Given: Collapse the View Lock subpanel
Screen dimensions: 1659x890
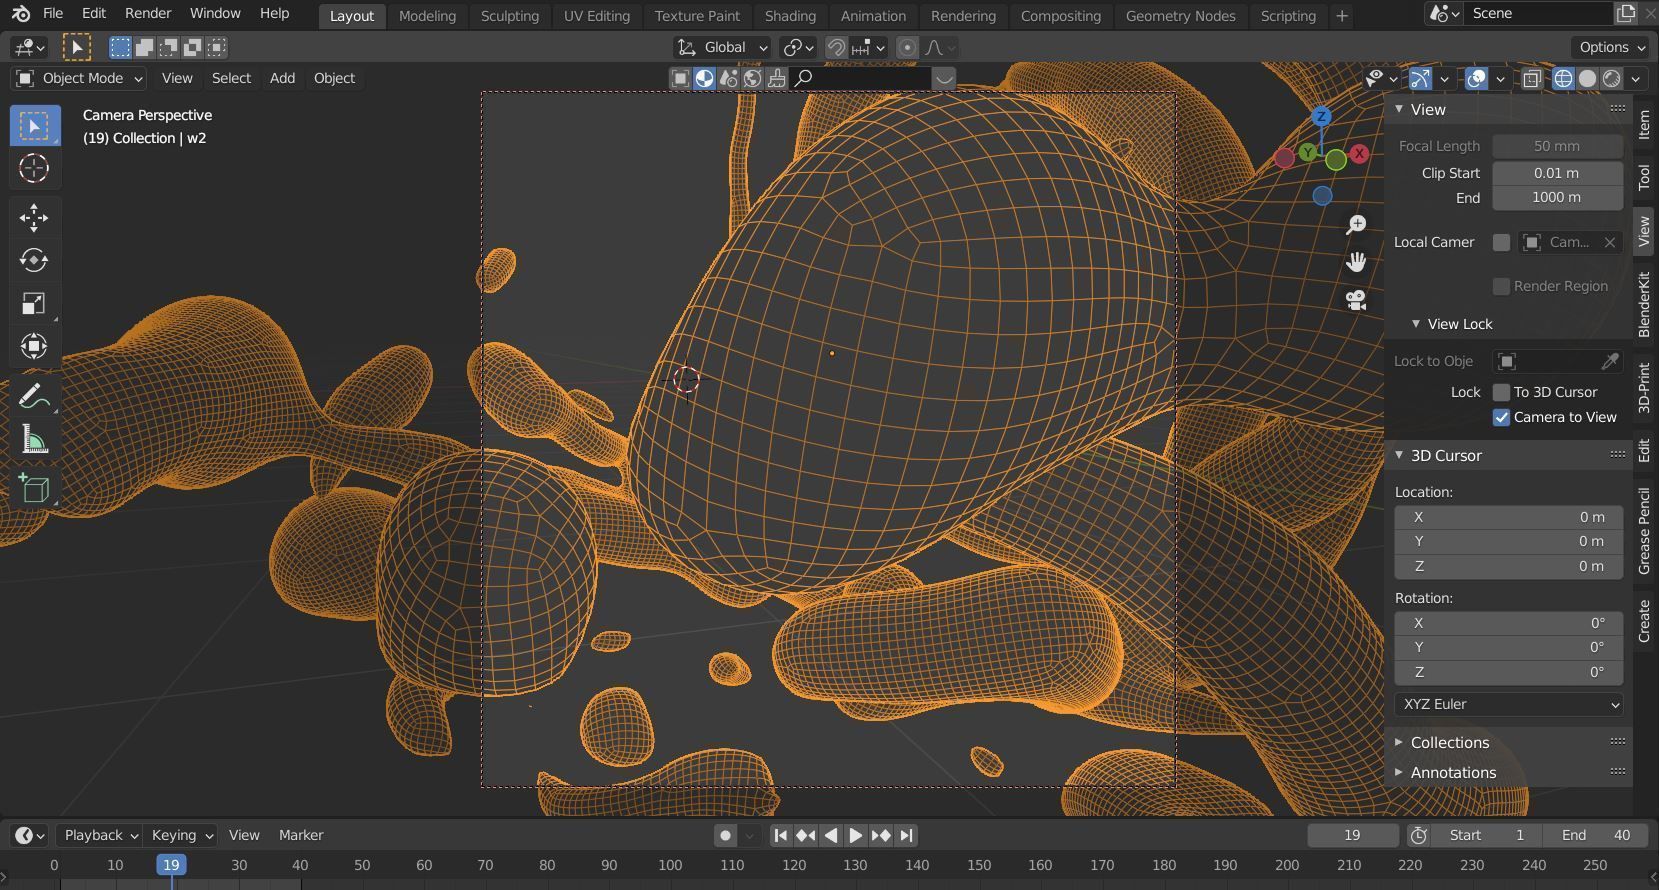Looking at the screenshot, I should pyautogui.click(x=1416, y=324).
